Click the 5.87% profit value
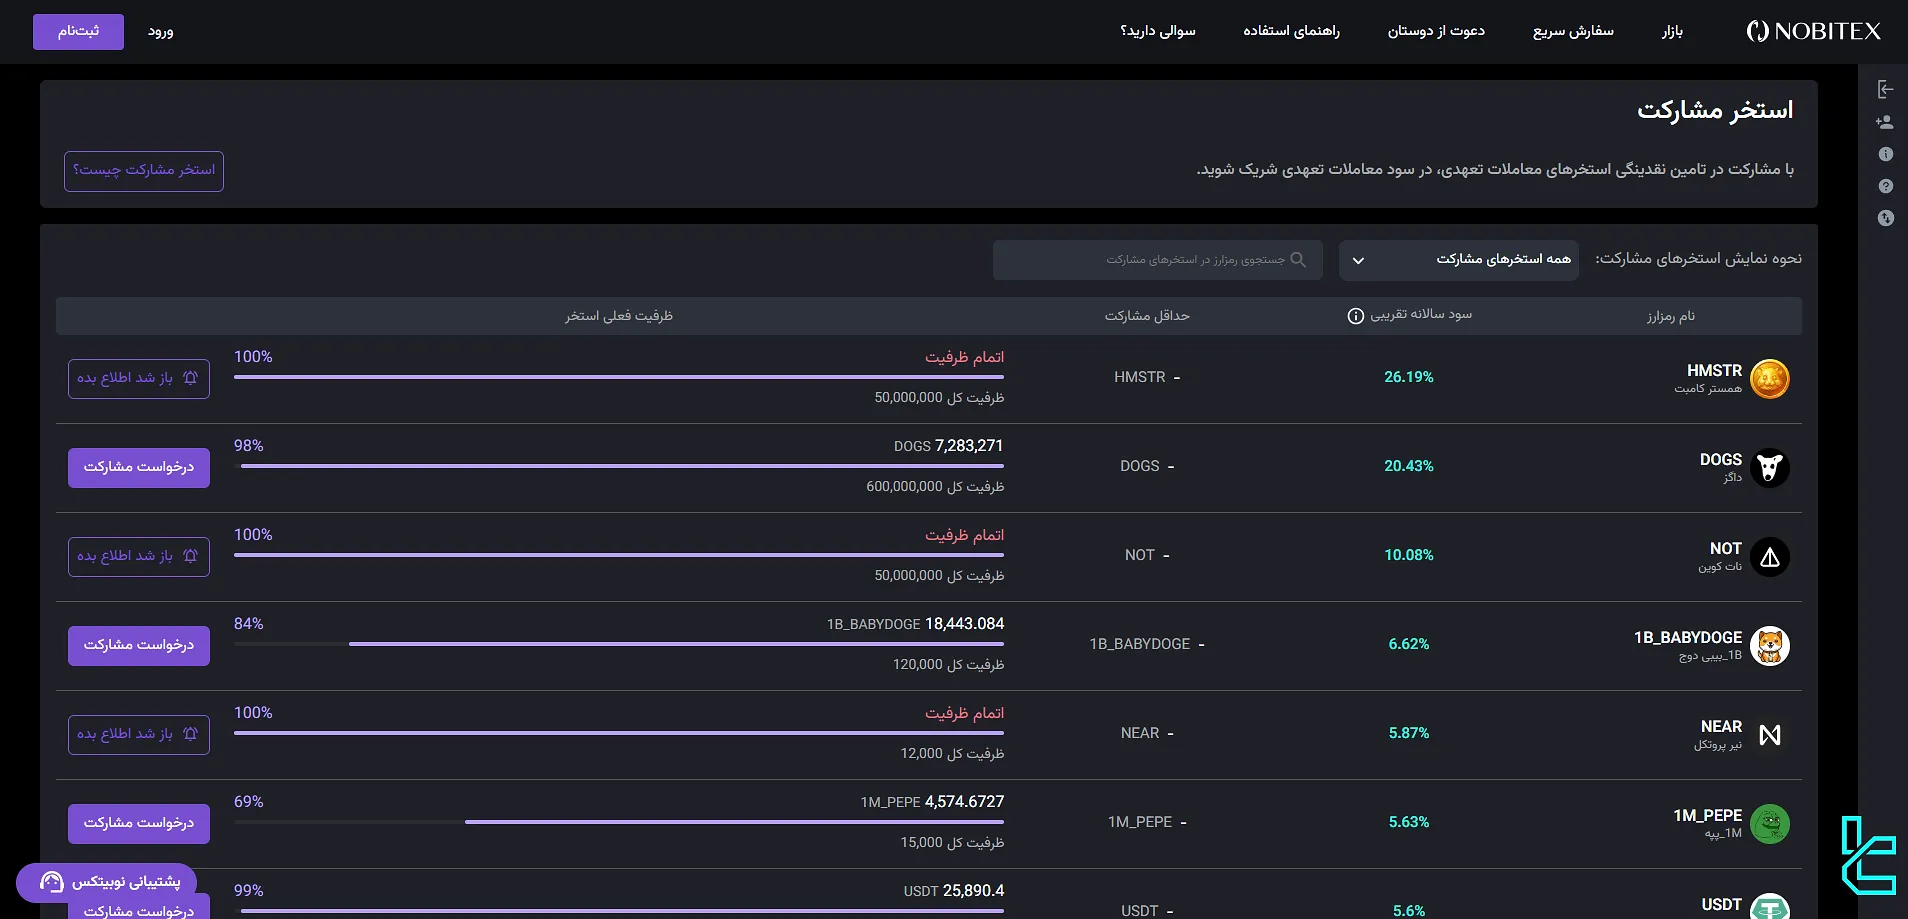Screen dimensions: 1908x919 coord(1409,733)
